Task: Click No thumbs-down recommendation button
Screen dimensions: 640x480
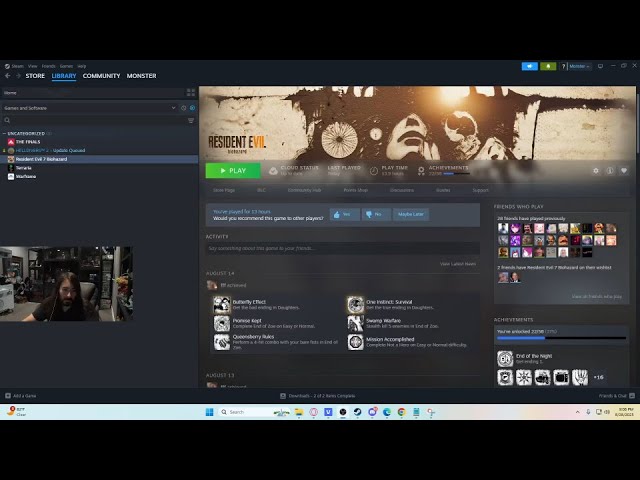Action: (376, 214)
